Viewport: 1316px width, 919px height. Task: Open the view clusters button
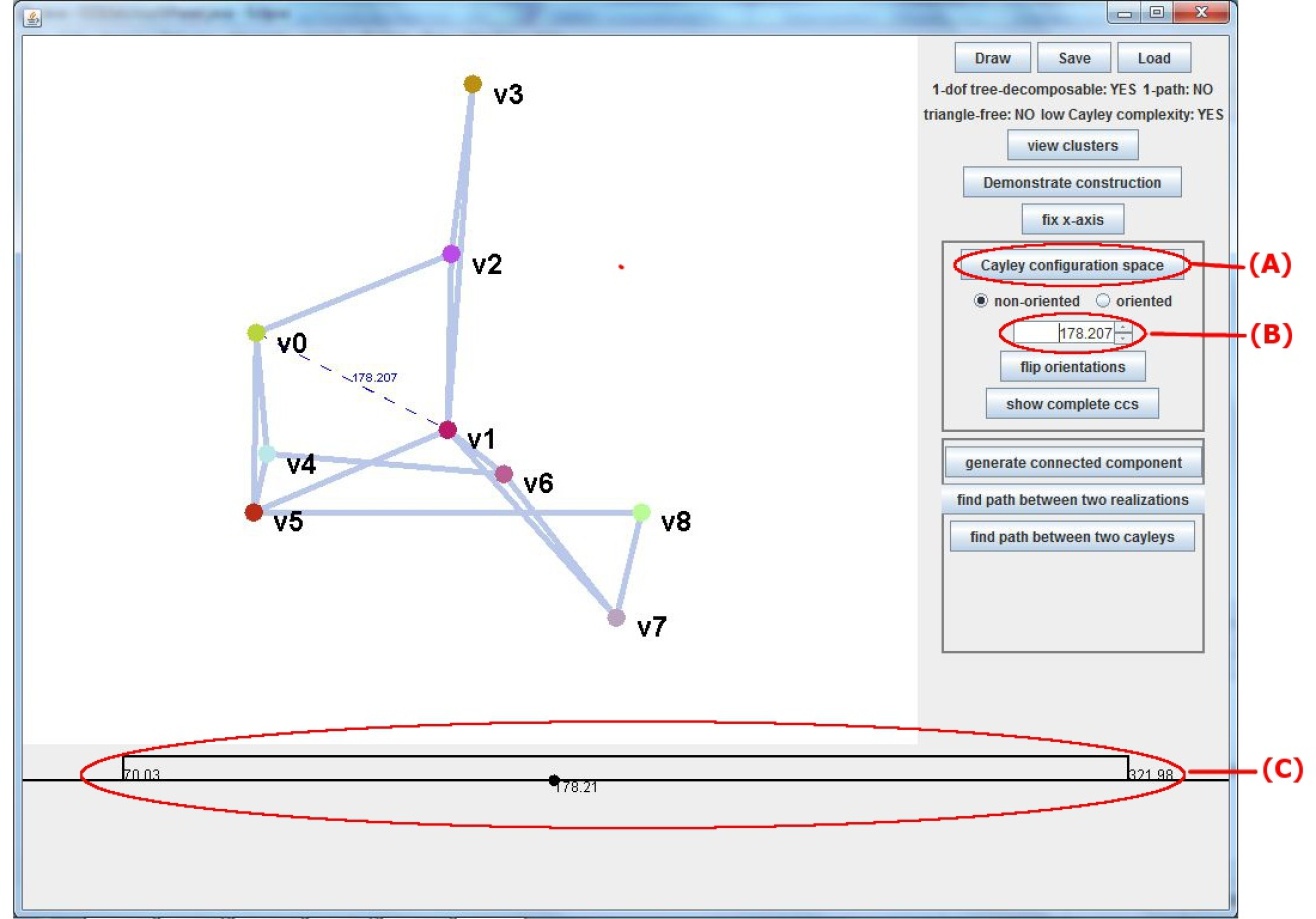(x=1072, y=146)
